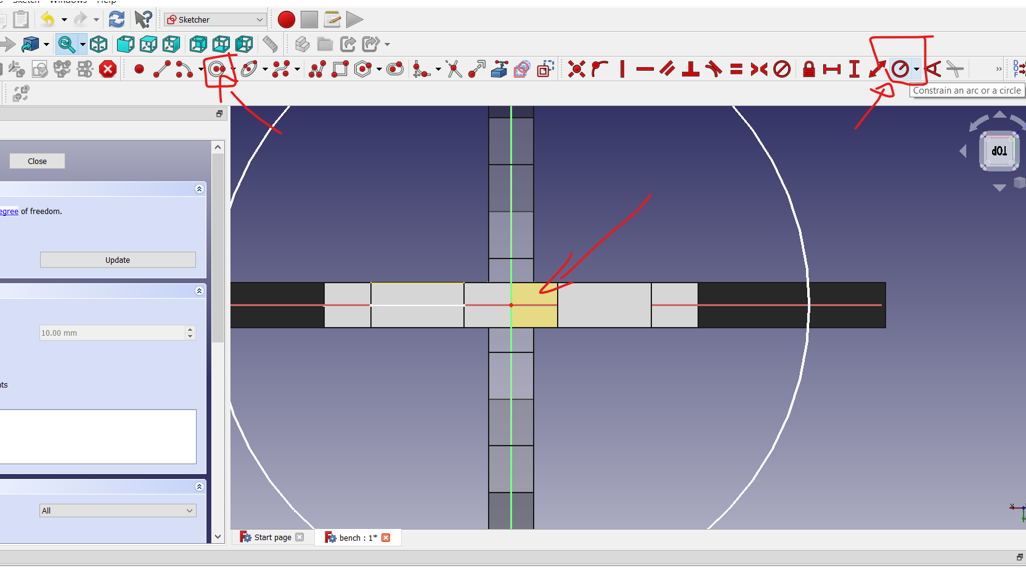Apply Lock constraint padlock icon
Image resolution: width=1026 pixels, height=568 pixels.
(x=809, y=69)
